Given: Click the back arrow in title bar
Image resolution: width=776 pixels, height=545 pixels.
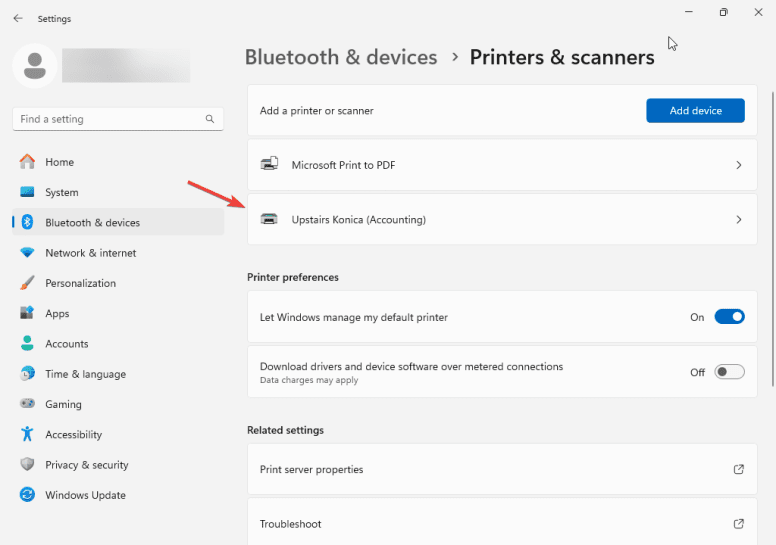Looking at the screenshot, I should (18, 18).
